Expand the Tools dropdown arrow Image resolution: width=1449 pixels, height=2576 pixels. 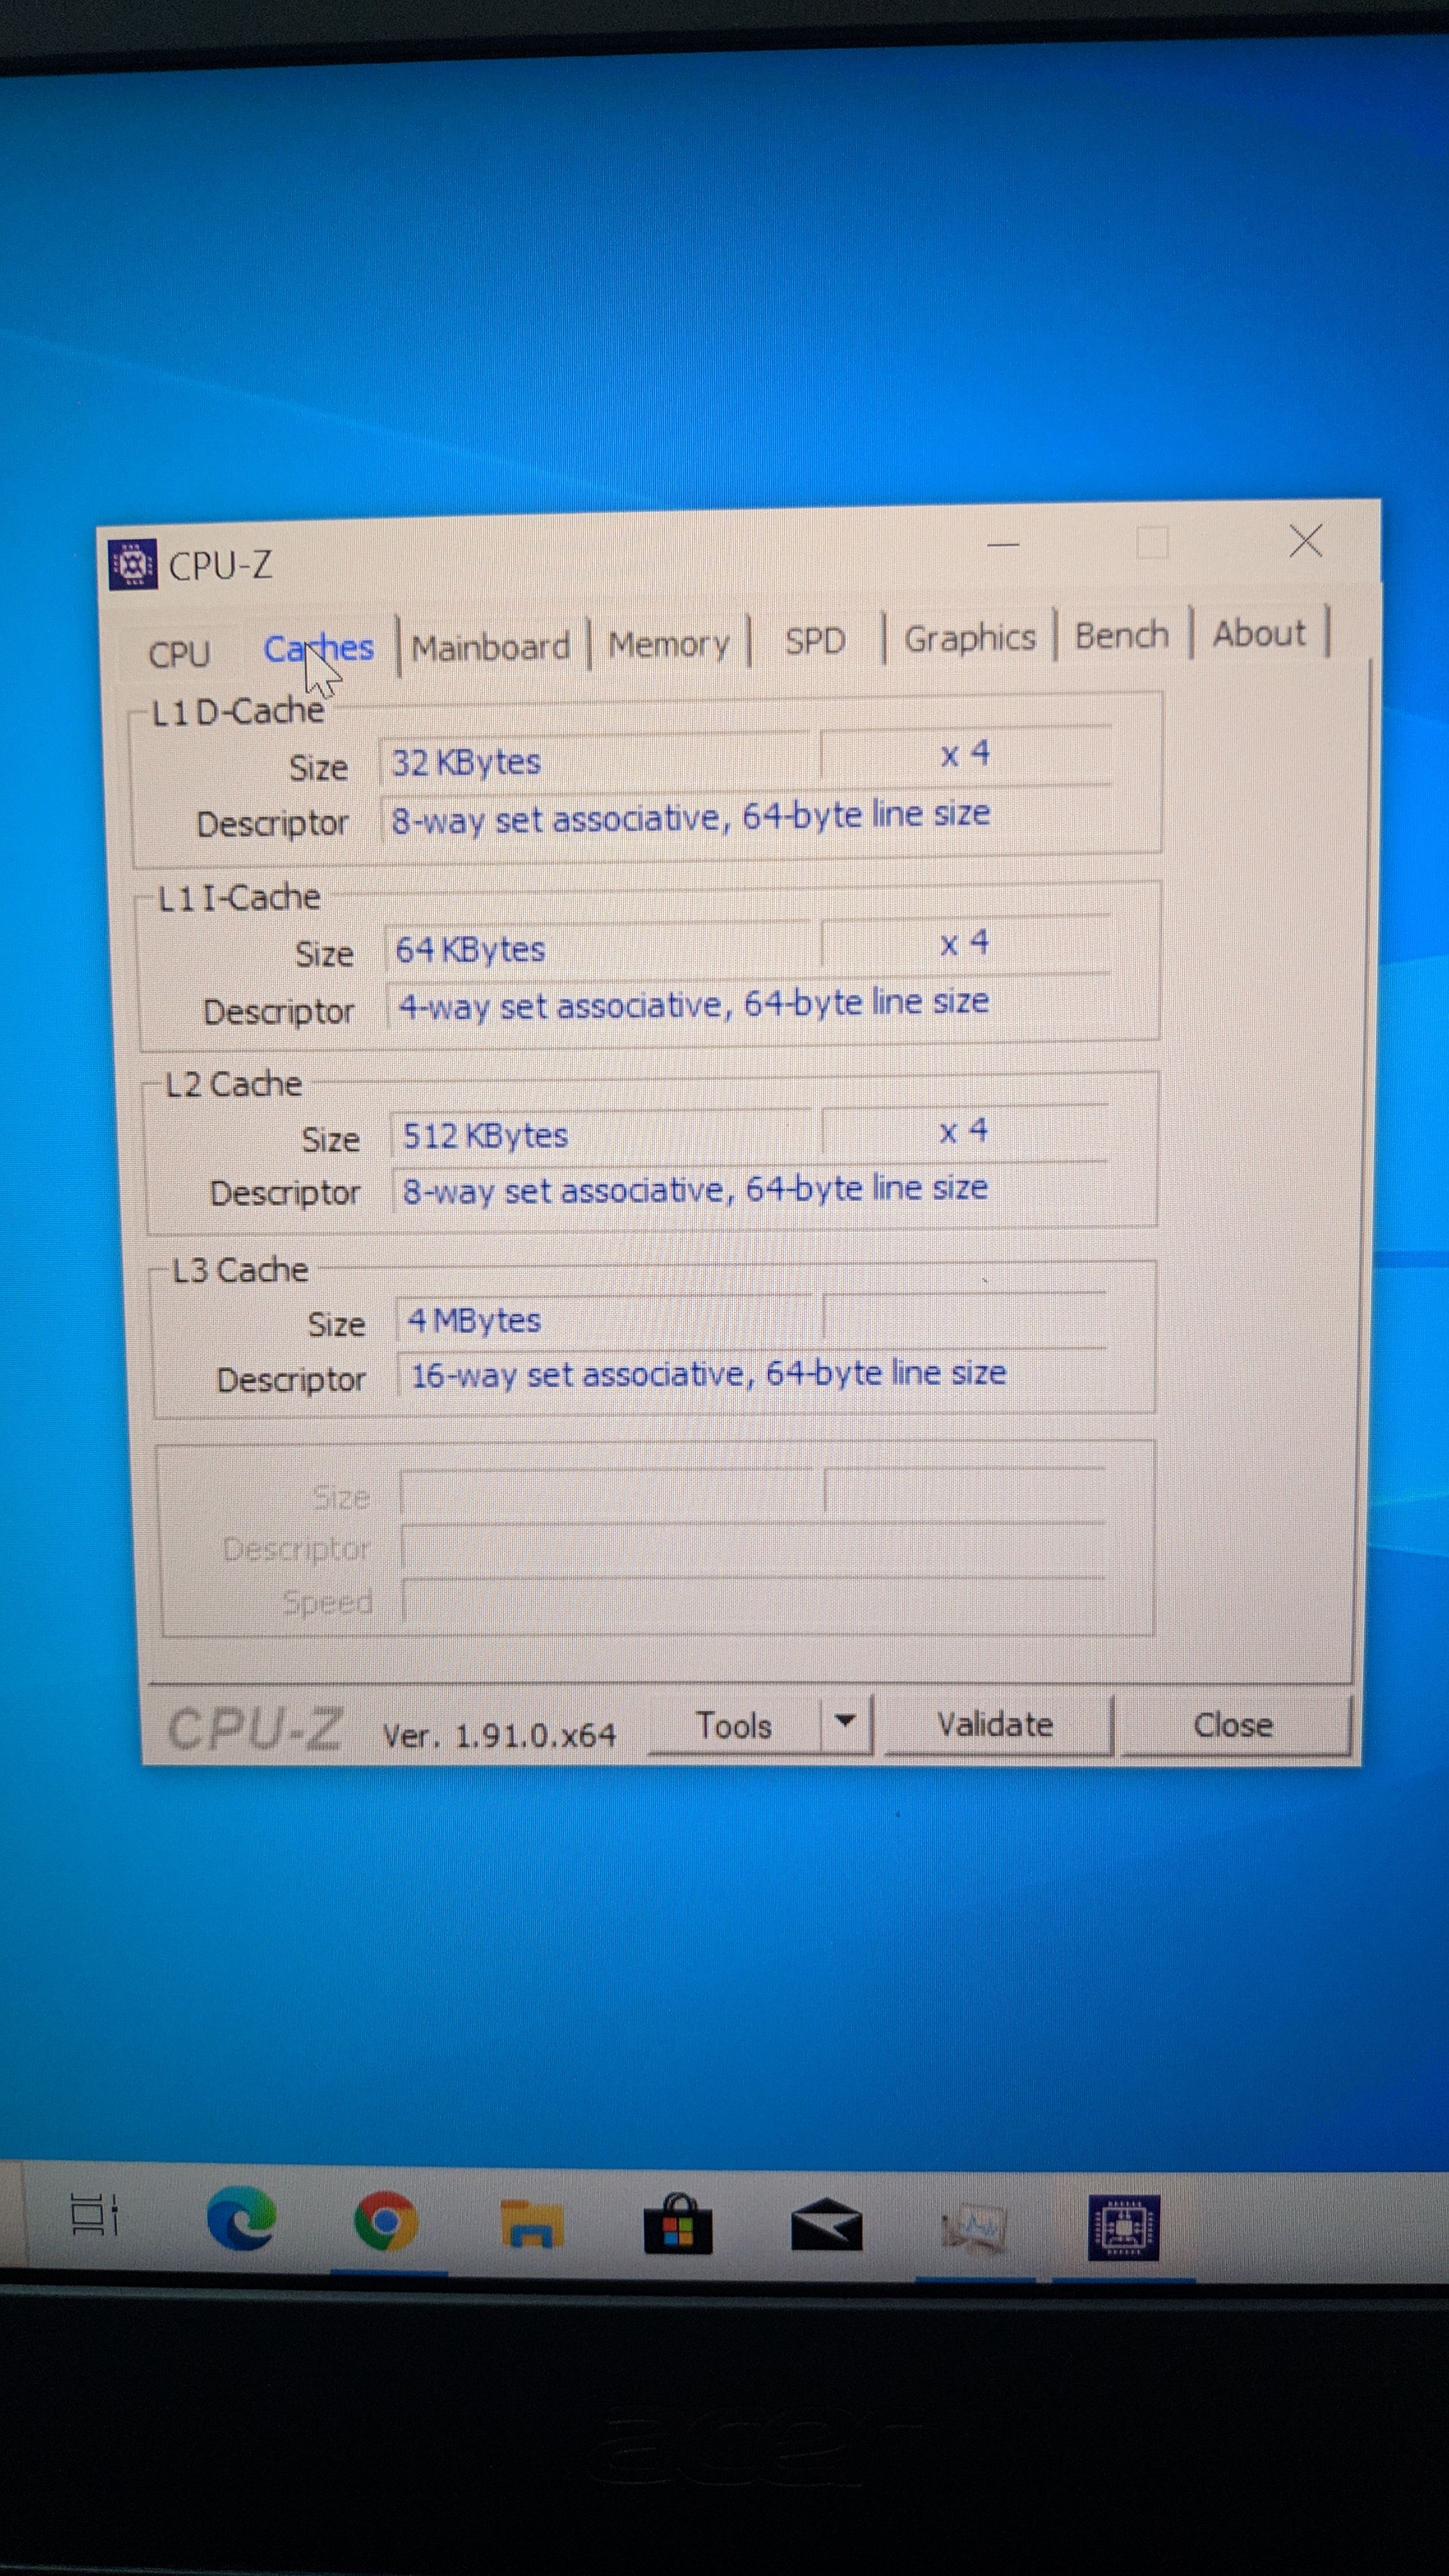pos(846,1722)
